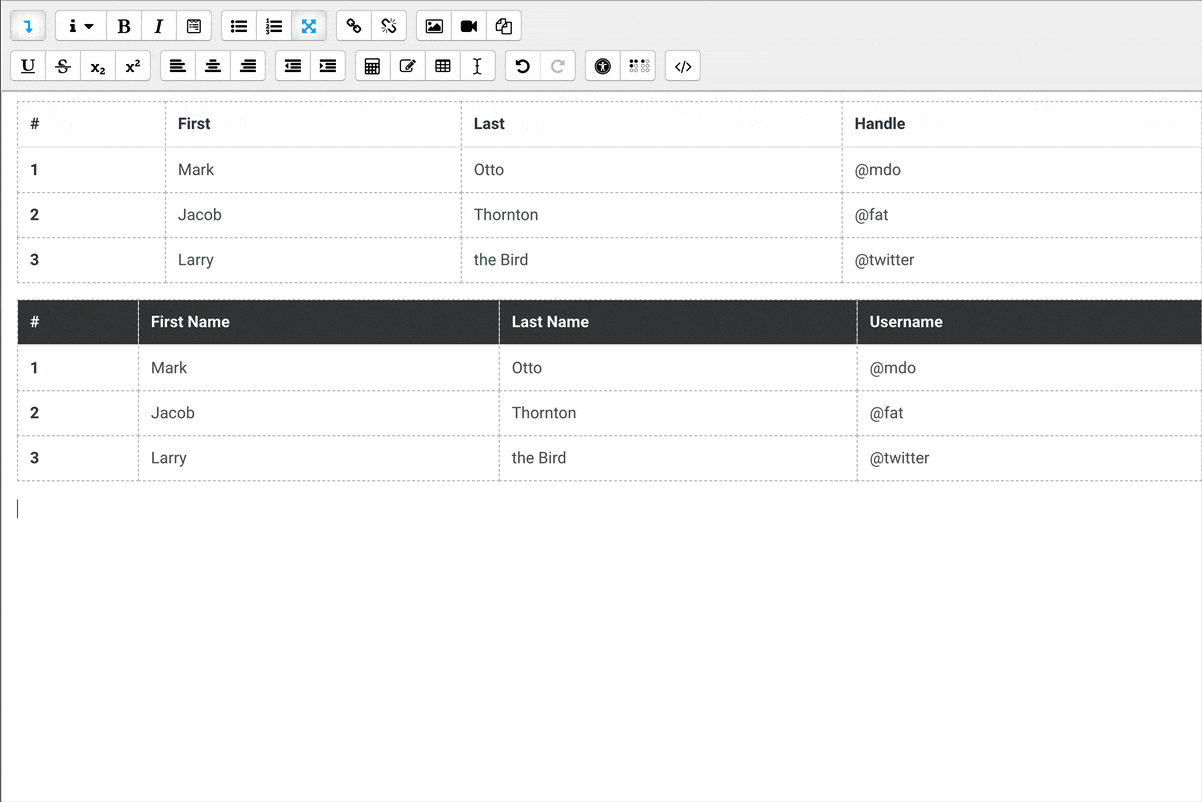The image size is (1202, 802).
Task: Open manage files icon
Action: (x=504, y=26)
